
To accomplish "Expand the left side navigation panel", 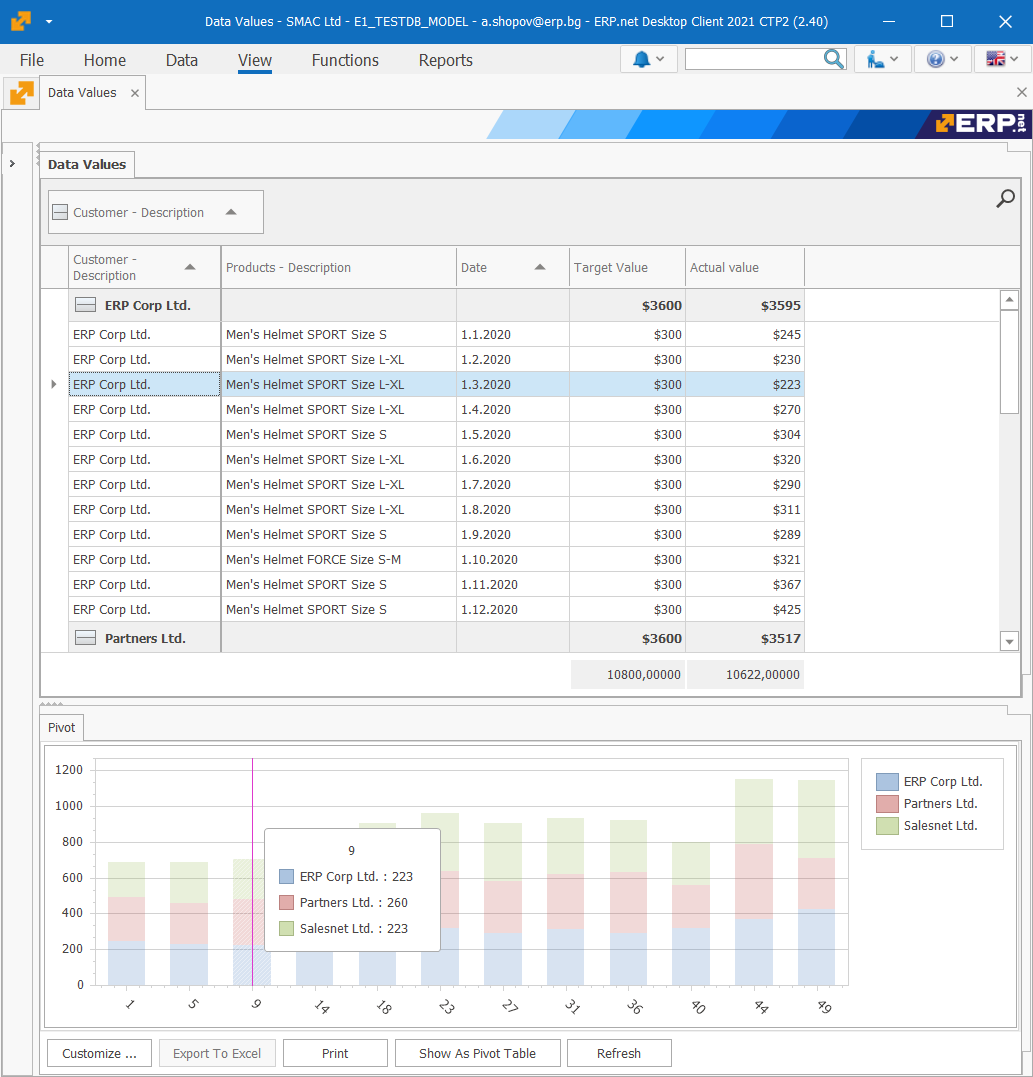I will coord(12,163).
